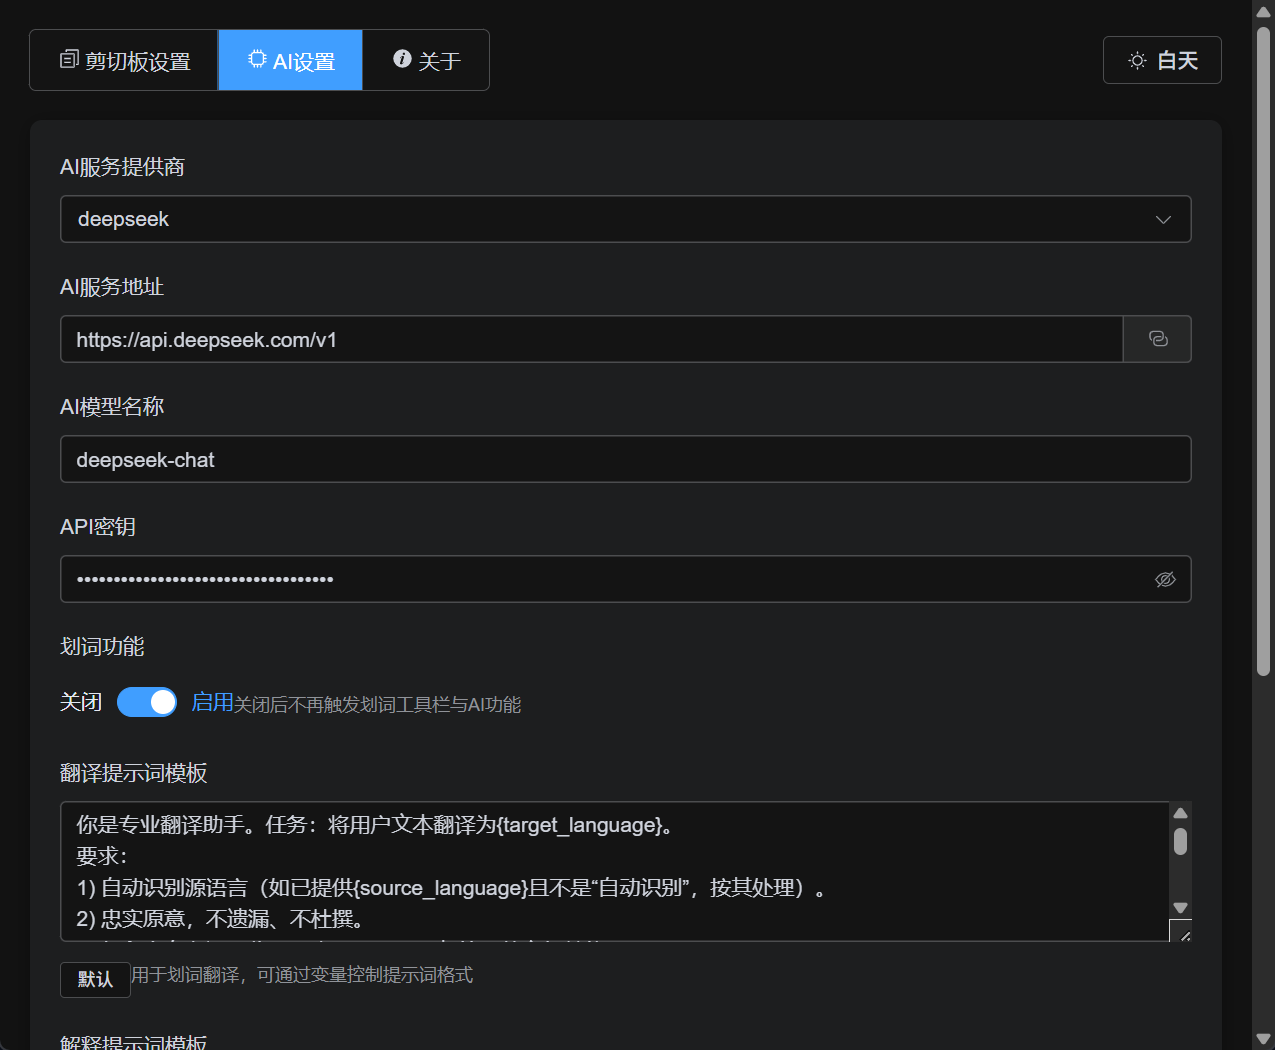Open the 剪切板设置 tab
1275x1050 pixels.
pyautogui.click(x=124, y=60)
